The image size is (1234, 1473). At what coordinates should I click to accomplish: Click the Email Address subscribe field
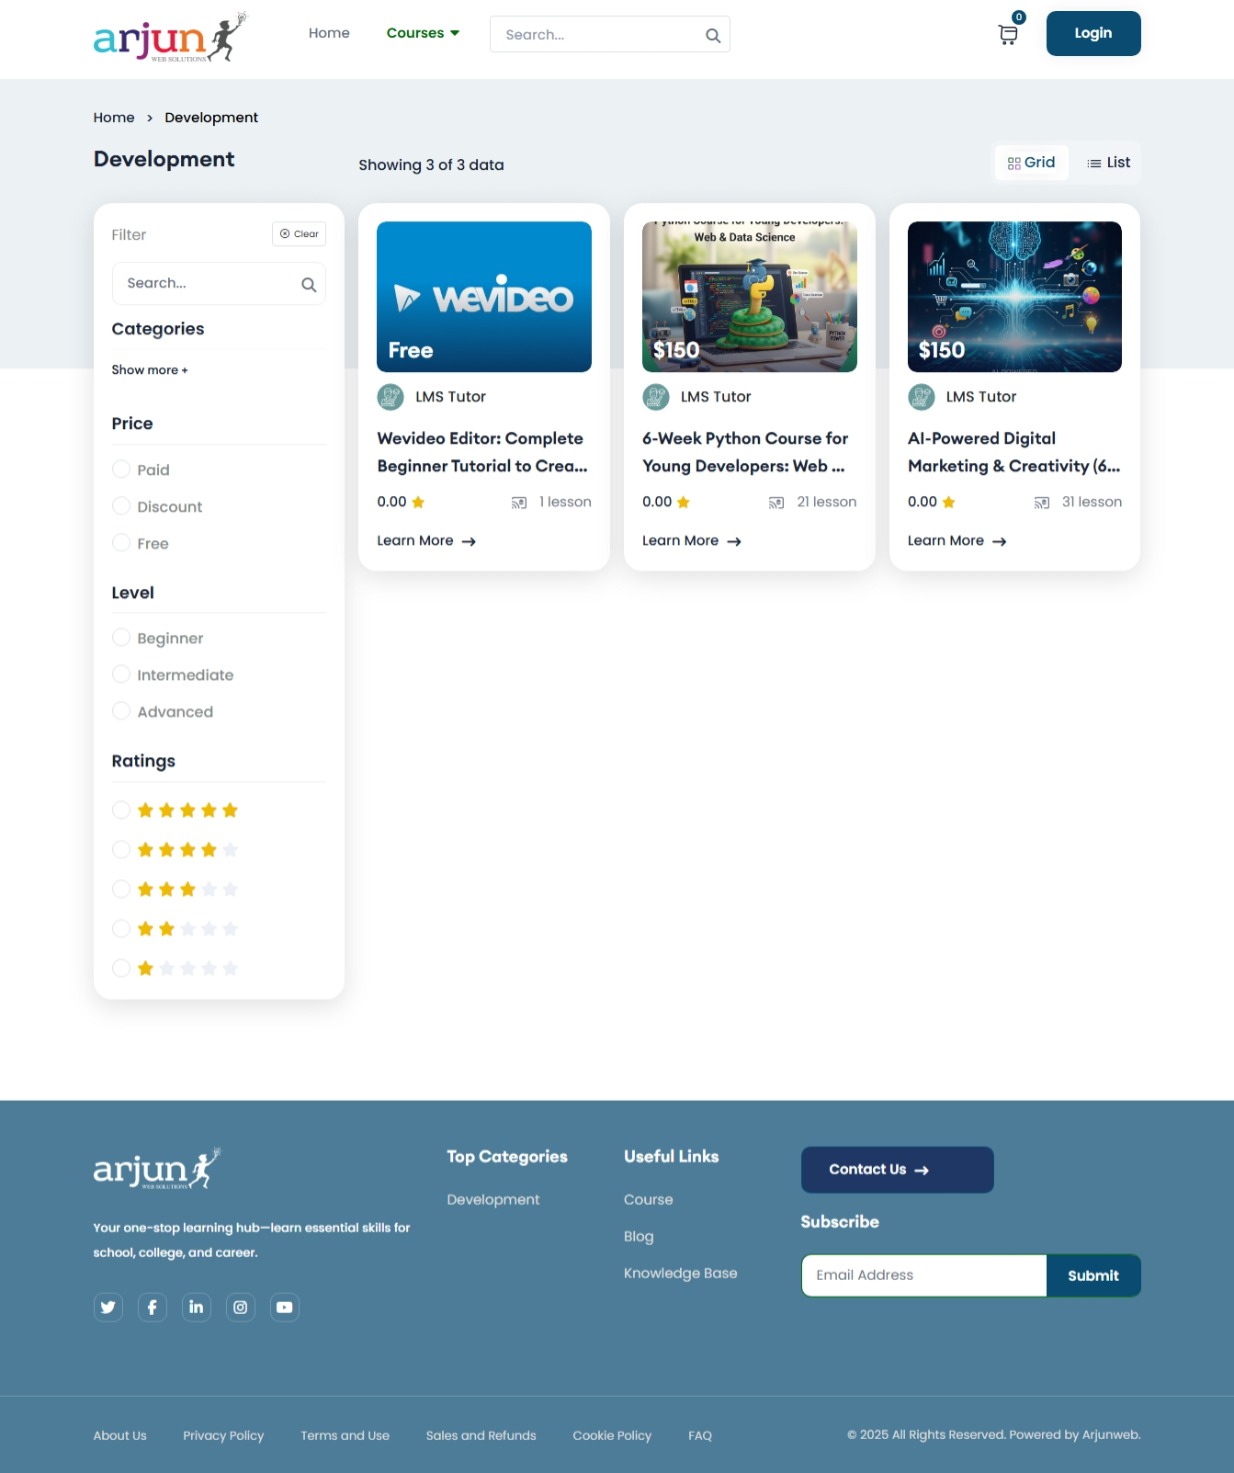[923, 1275]
